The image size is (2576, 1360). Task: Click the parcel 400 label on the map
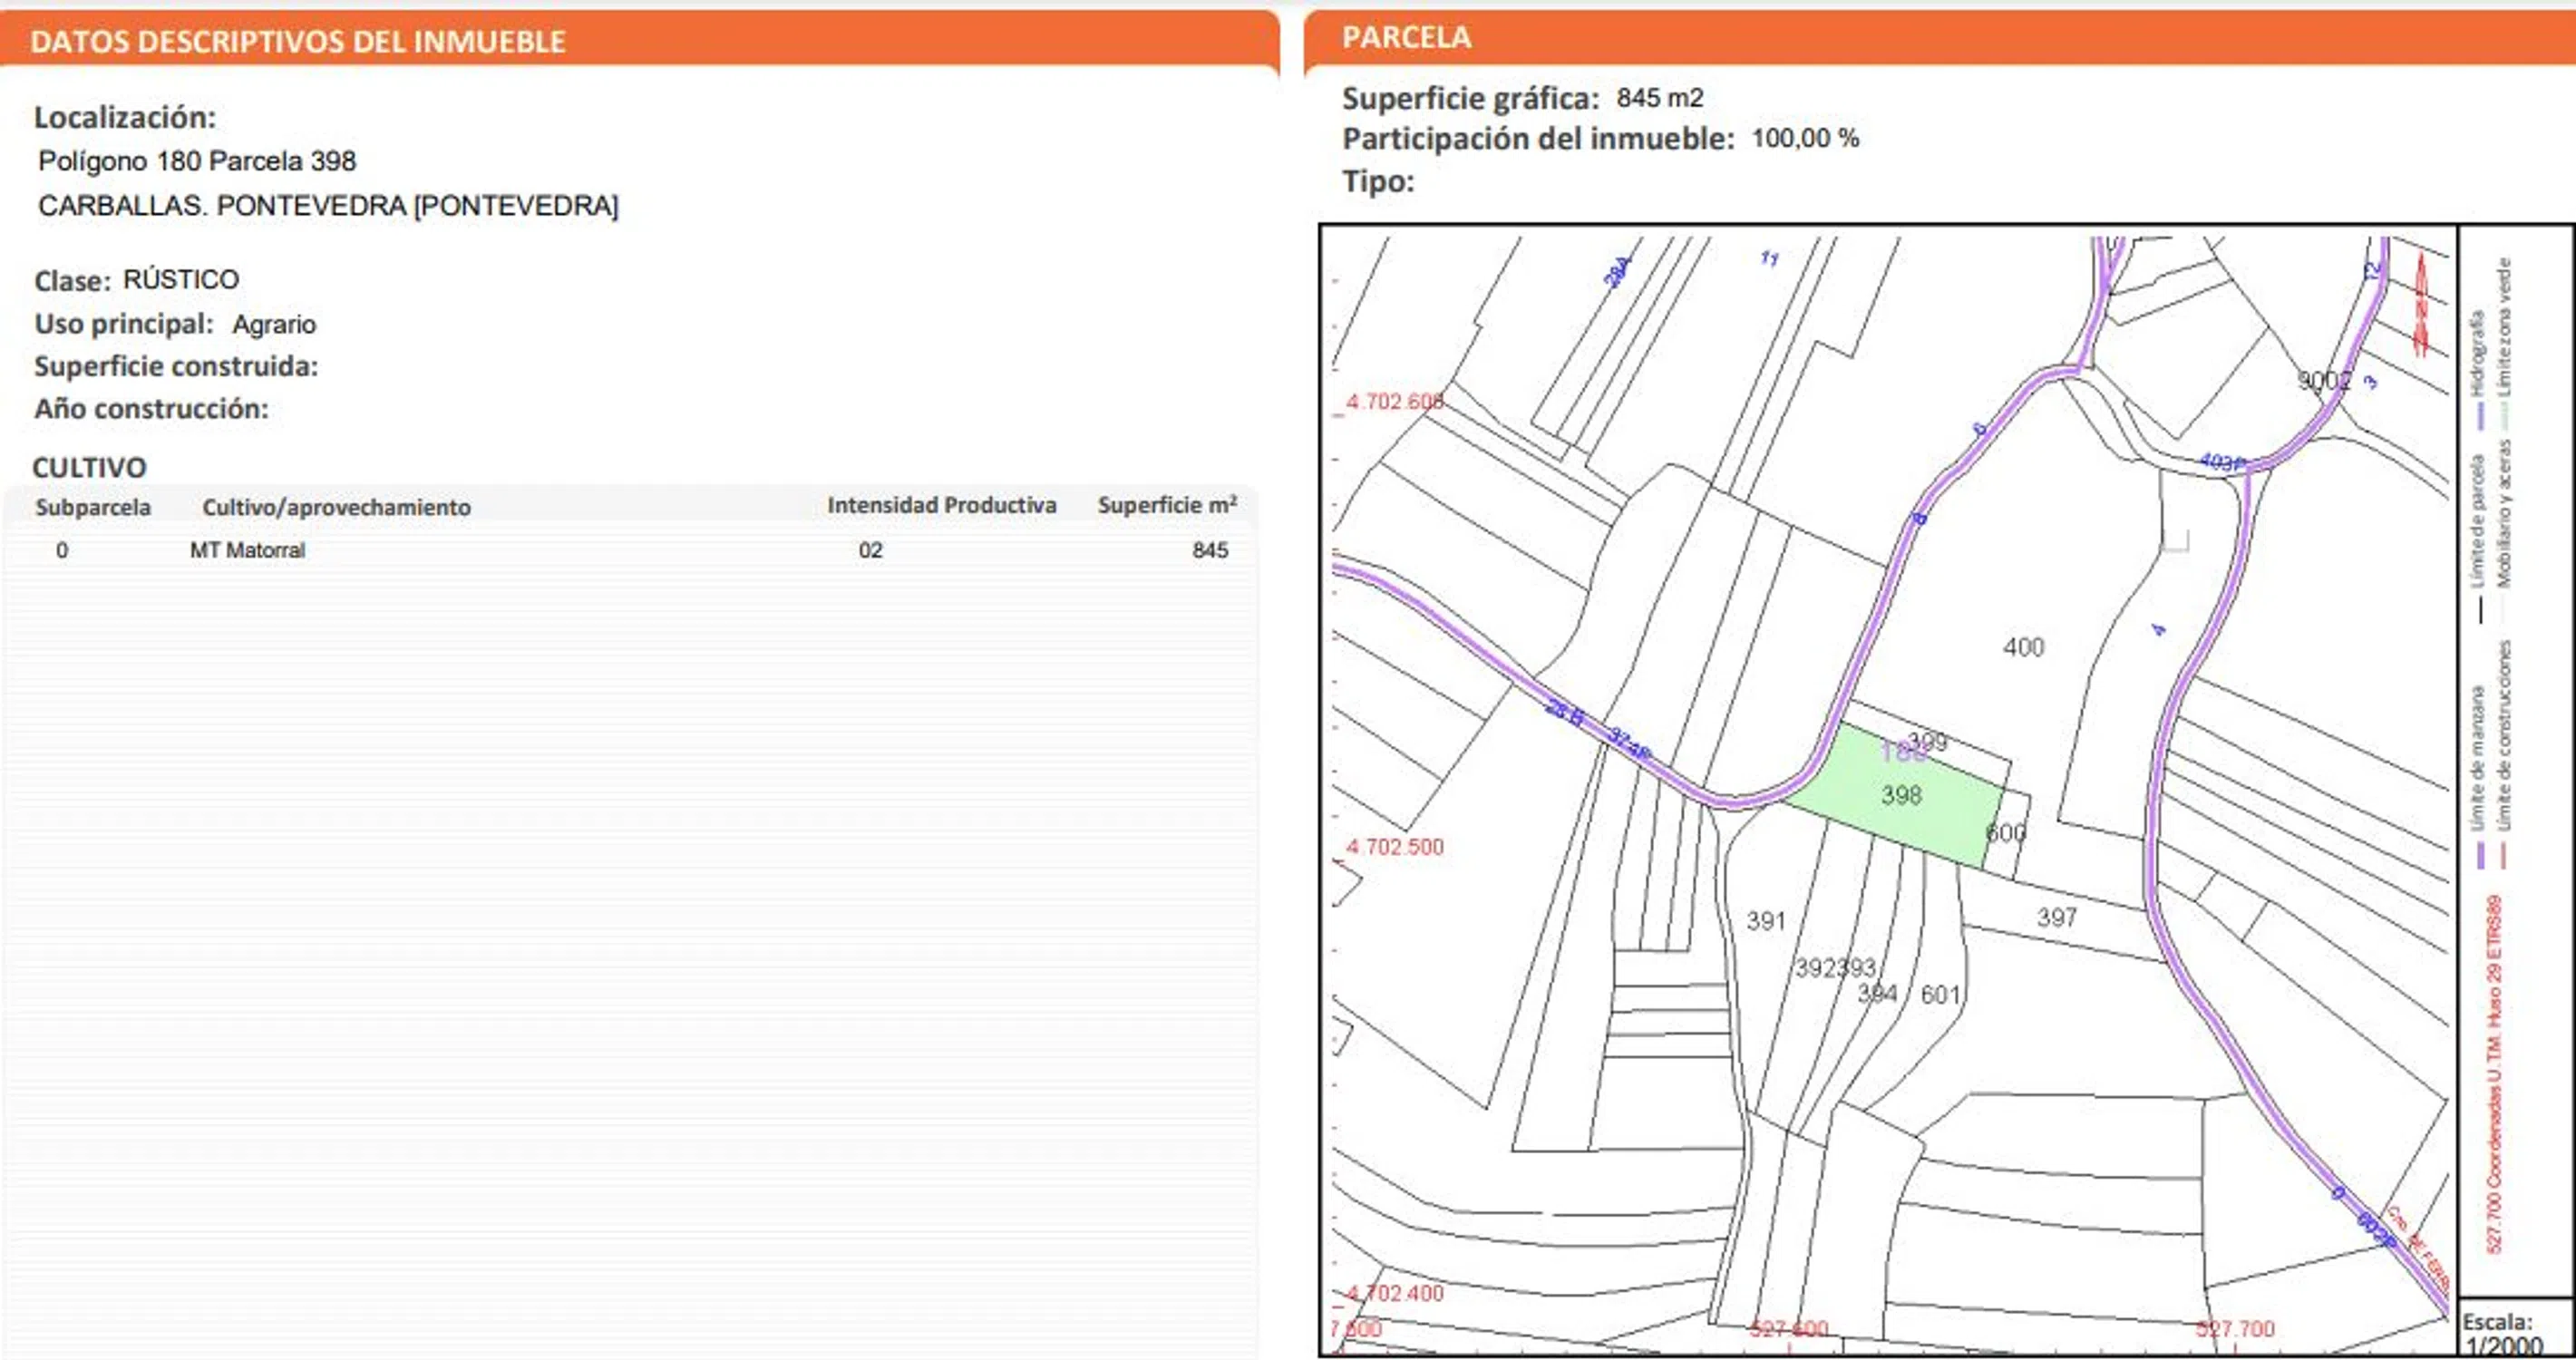point(2023,648)
